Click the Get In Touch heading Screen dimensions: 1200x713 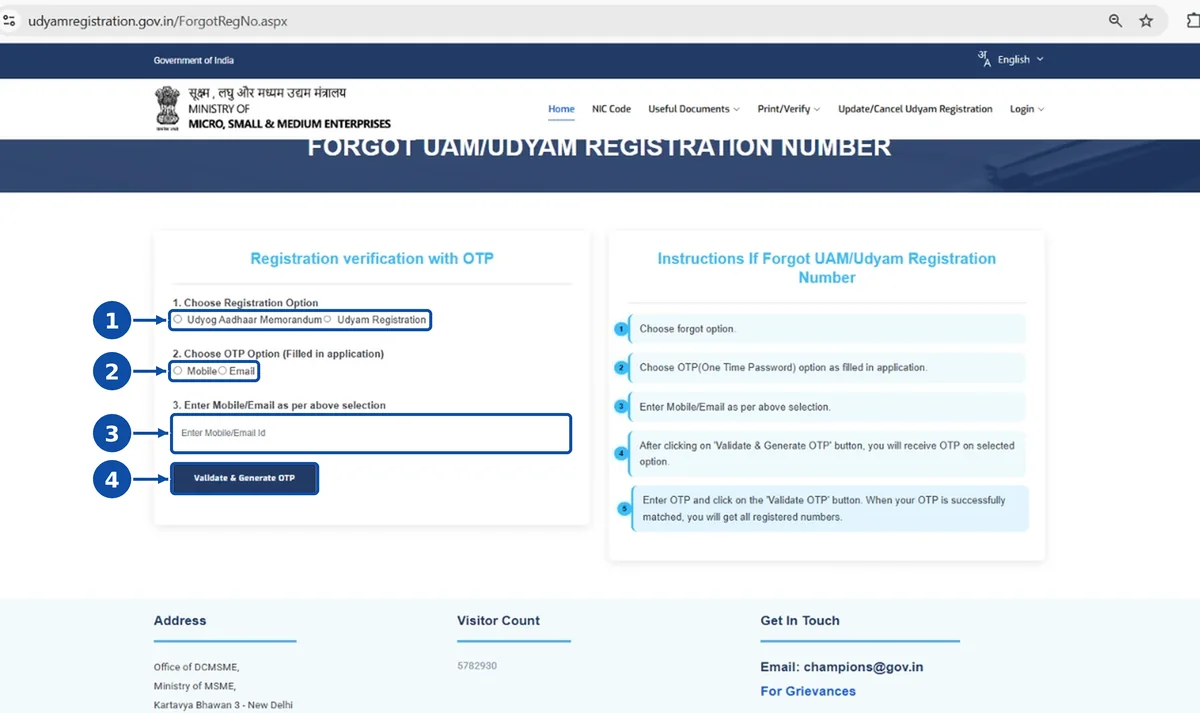pyautogui.click(x=800, y=621)
